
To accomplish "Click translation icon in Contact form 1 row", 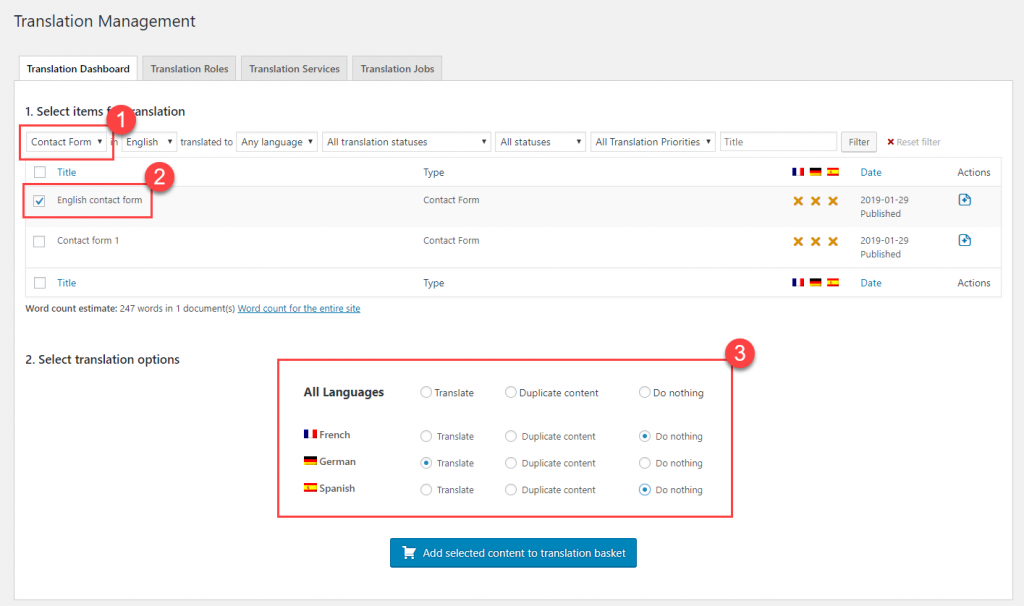I will click(965, 240).
